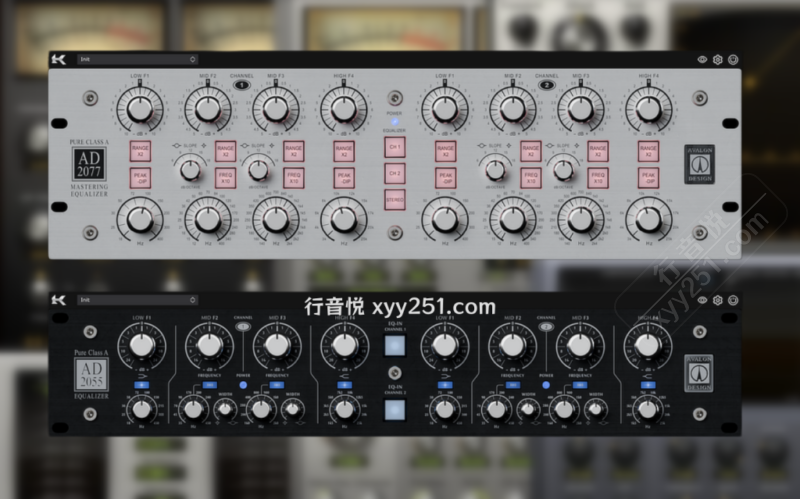Screen dimensions: 800x499
Task: Enable CH 1 equalizer button on AD 2077
Action: tap(395, 147)
